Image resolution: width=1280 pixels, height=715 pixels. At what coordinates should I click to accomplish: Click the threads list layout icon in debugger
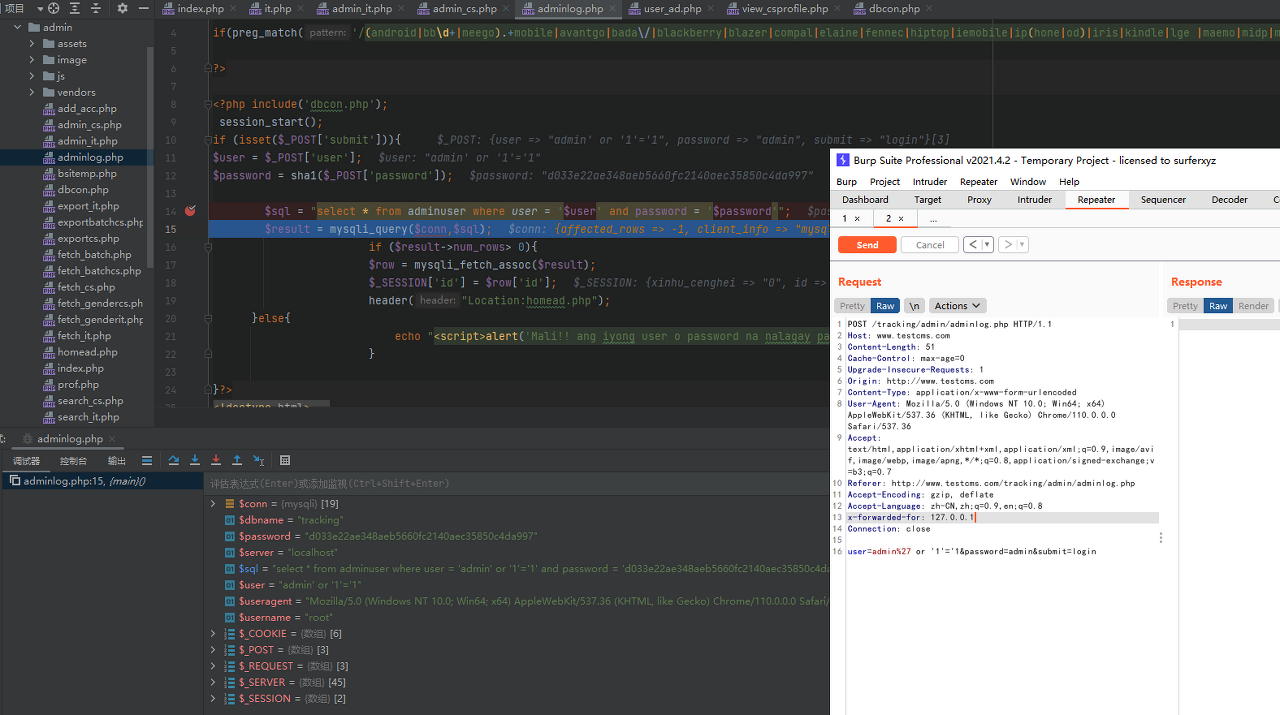click(x=147, y=460)
